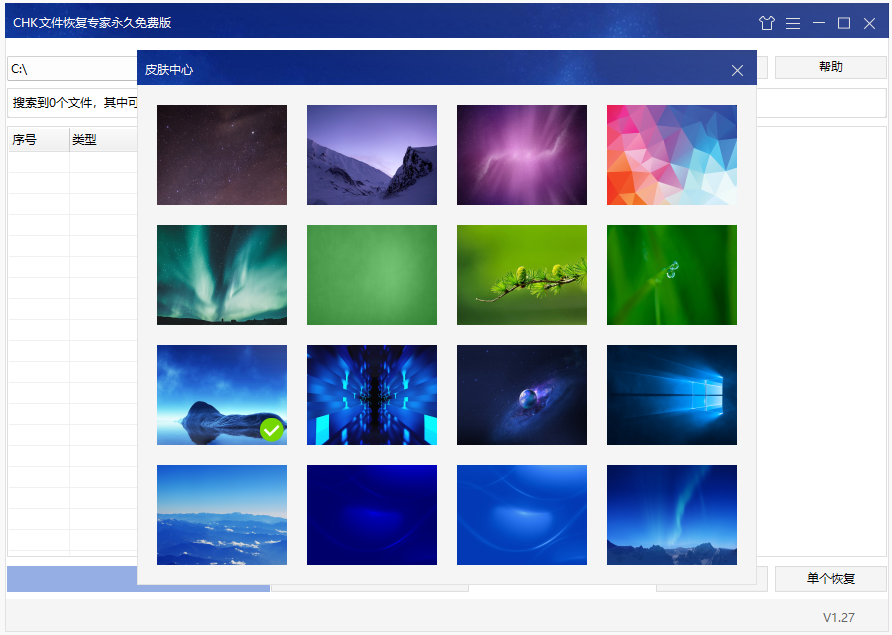
Task: Click the 类型 column header
Action: tap(104, 140)
